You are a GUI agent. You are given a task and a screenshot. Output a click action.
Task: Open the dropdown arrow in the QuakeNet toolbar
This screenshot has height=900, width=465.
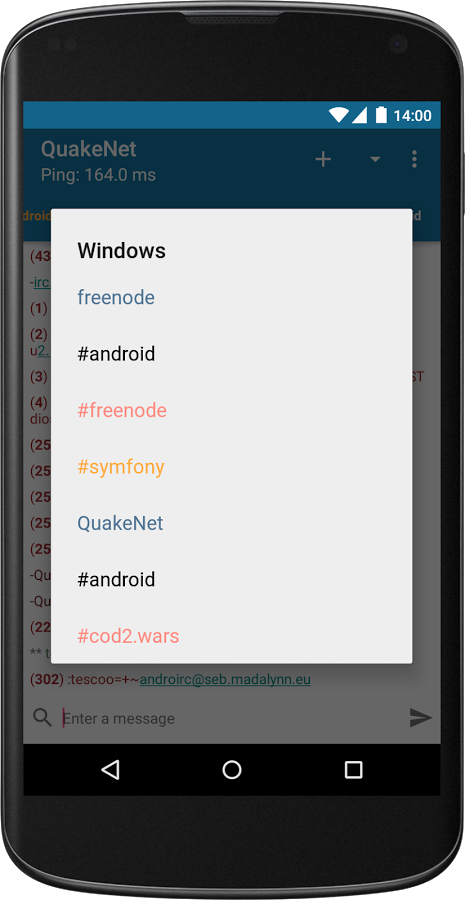point(375,159)
